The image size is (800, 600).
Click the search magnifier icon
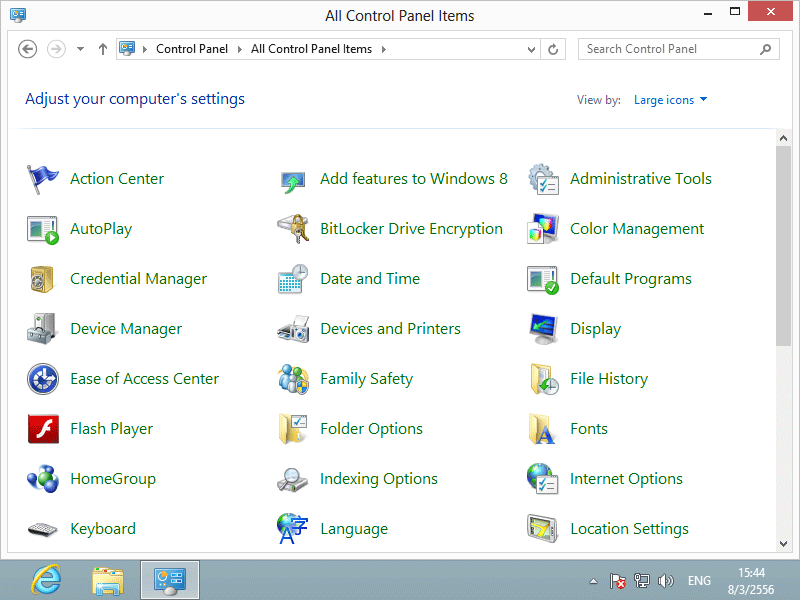(x=765, y=49)
